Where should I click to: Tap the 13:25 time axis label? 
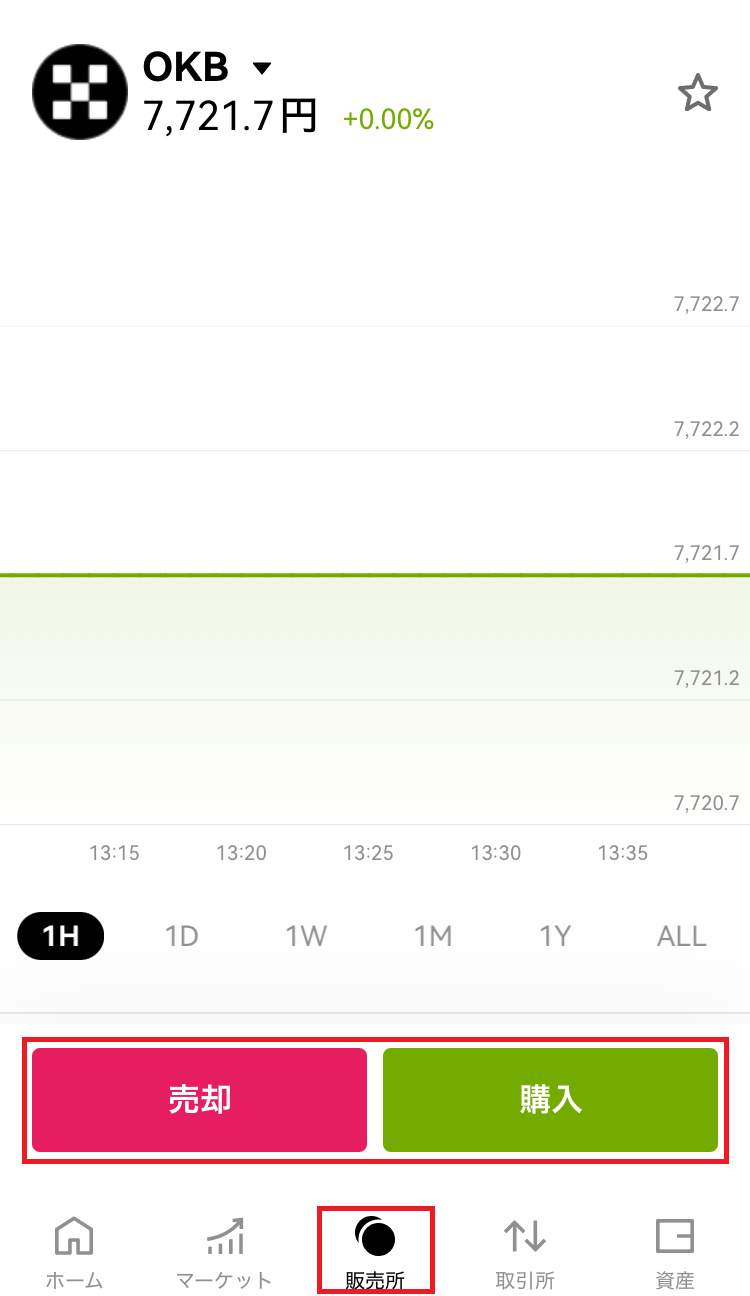pyautogui.click(x=368, y=853)
